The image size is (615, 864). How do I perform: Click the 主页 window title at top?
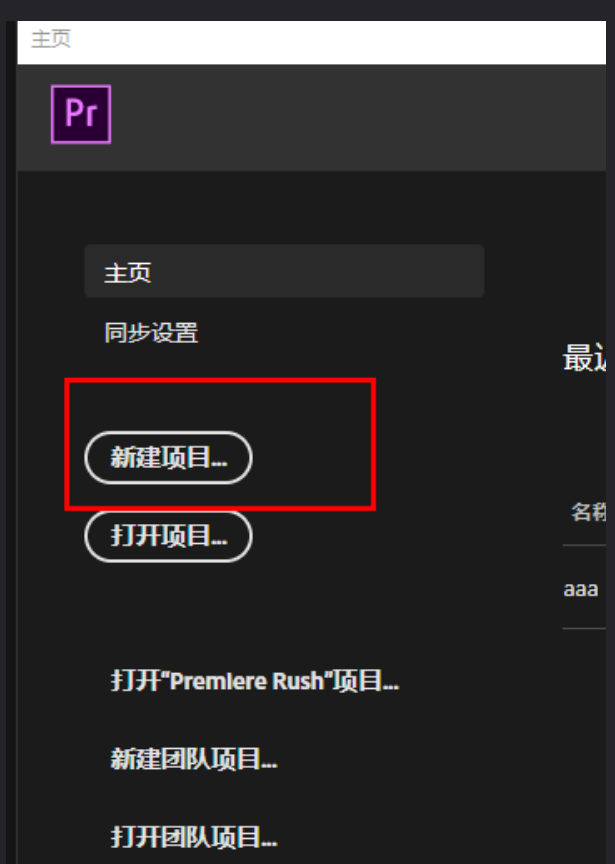pyautogui.click(x=51, y=39)
